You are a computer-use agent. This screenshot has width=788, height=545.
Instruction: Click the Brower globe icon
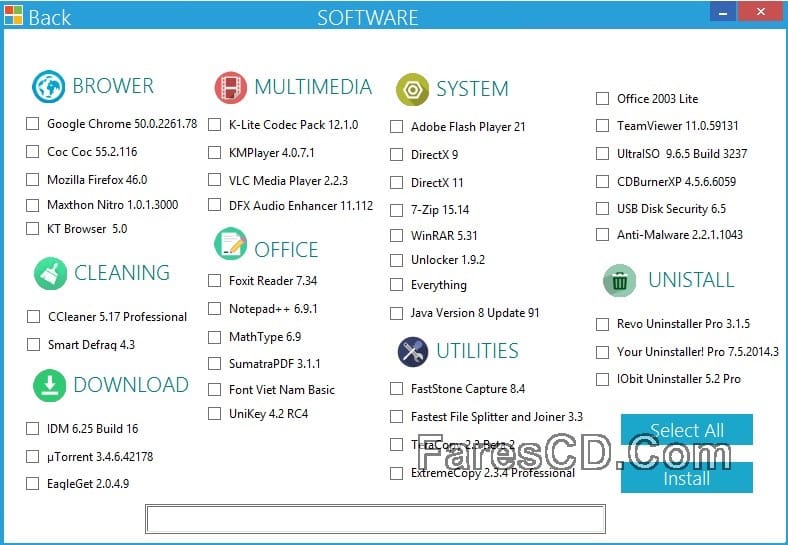coord(48,86)
